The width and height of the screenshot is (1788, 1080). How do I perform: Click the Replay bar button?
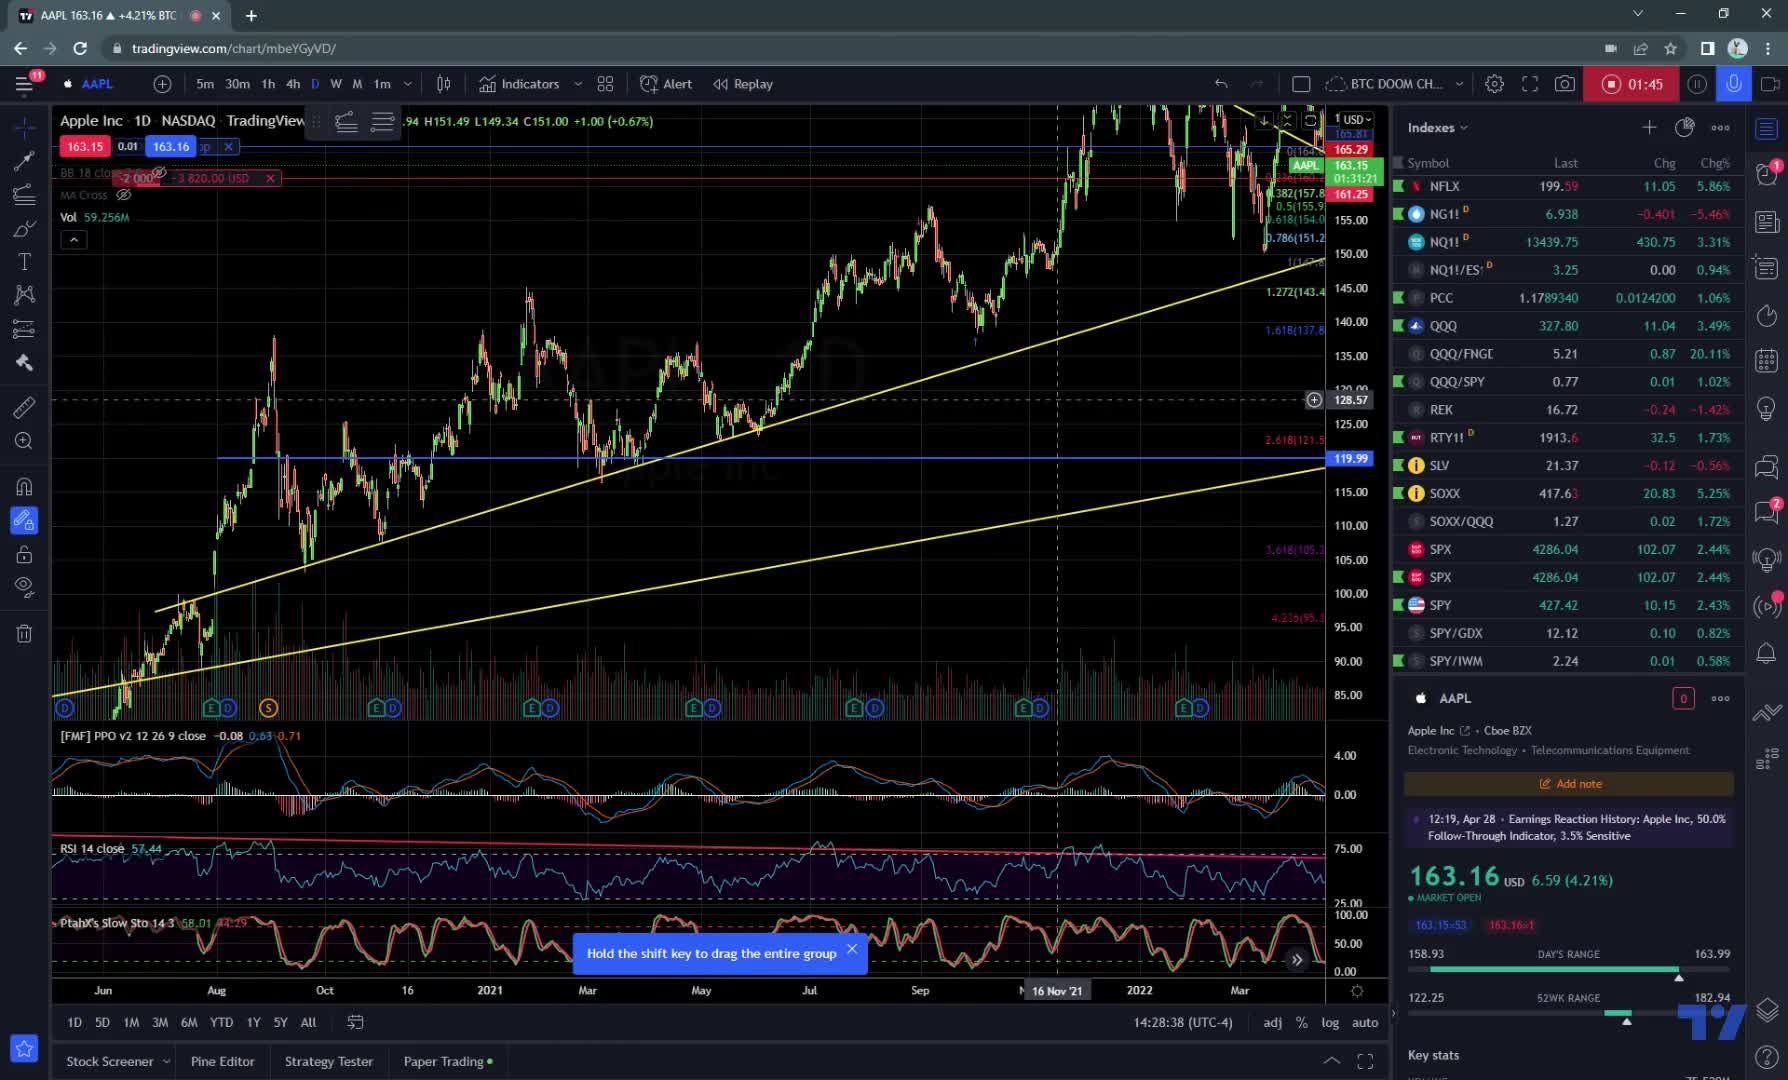click(x=743, y=84)
